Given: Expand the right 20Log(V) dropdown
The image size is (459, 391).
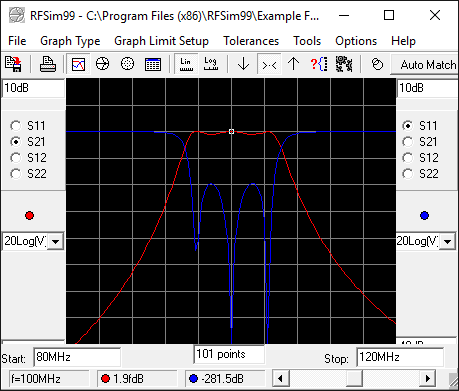Looking at the screenshot, I should tap(448, 241).
